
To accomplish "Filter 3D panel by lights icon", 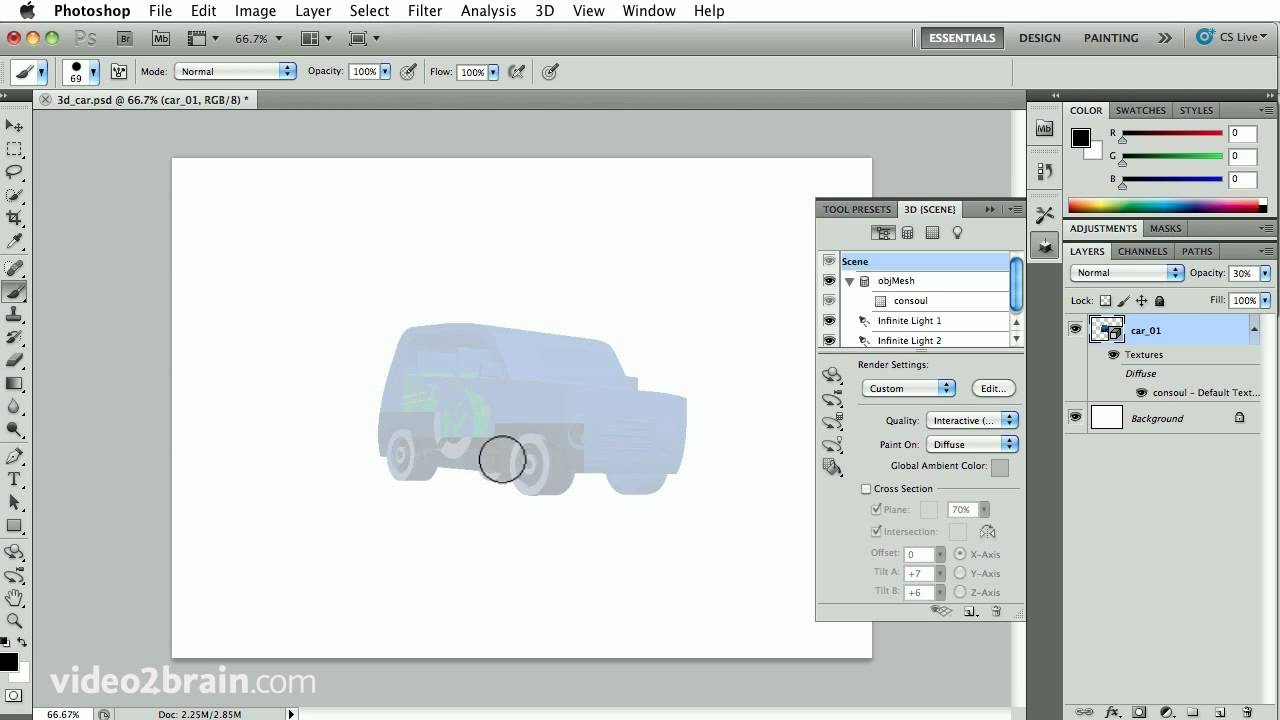I will 957,233.
